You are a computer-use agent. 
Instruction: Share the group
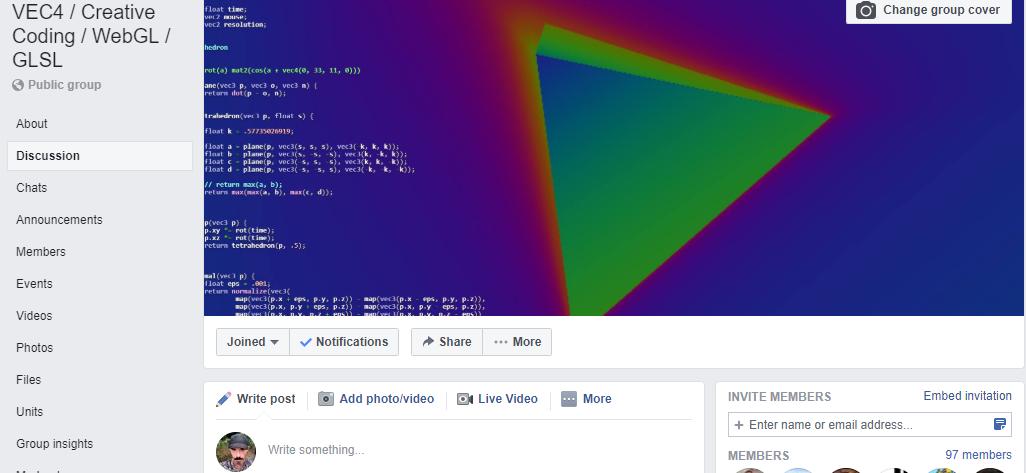[x=447, y=342]
